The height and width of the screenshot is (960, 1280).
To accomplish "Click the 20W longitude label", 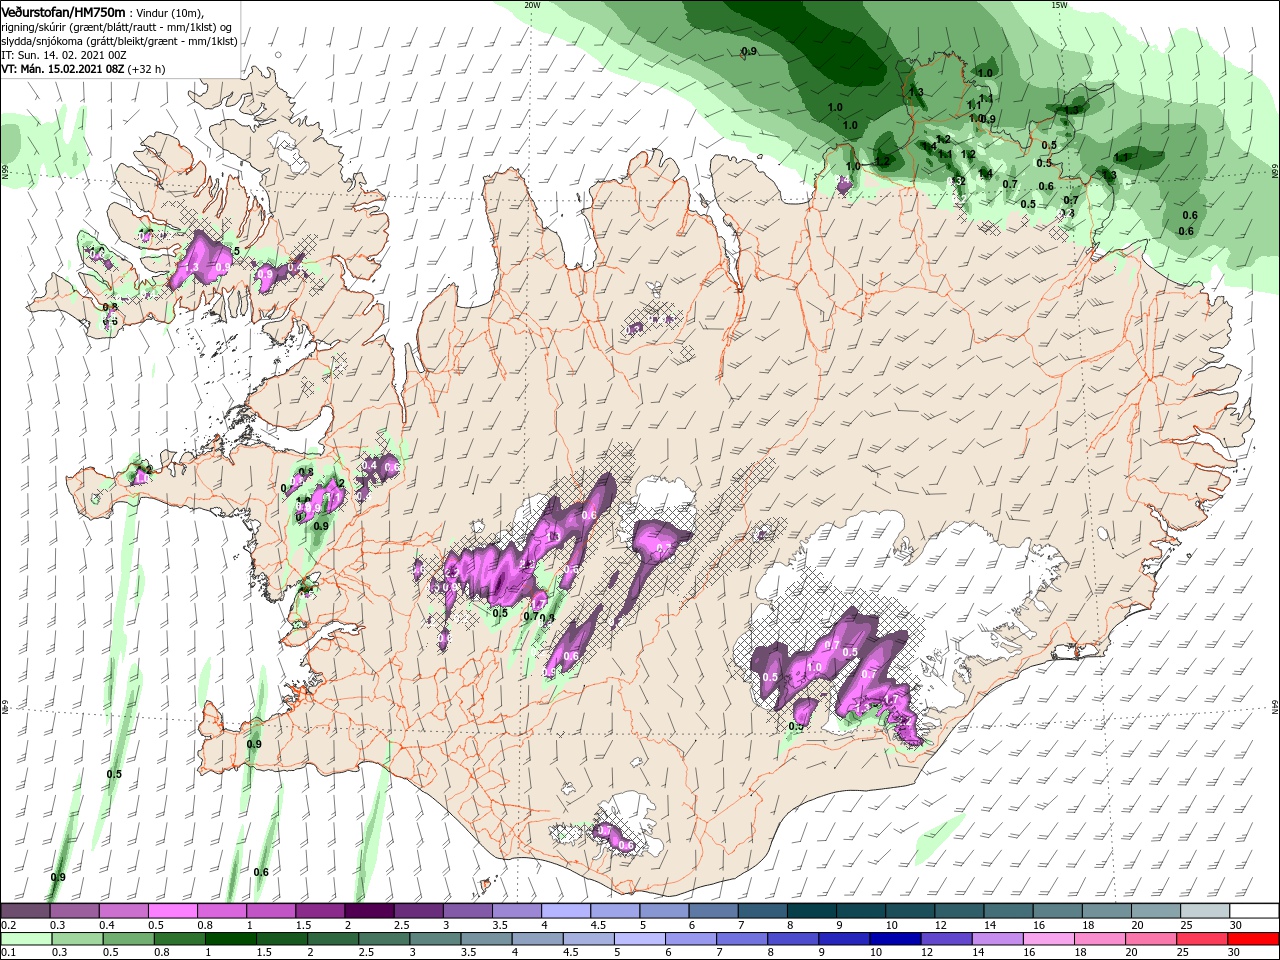I will click(x=533, y=5).
